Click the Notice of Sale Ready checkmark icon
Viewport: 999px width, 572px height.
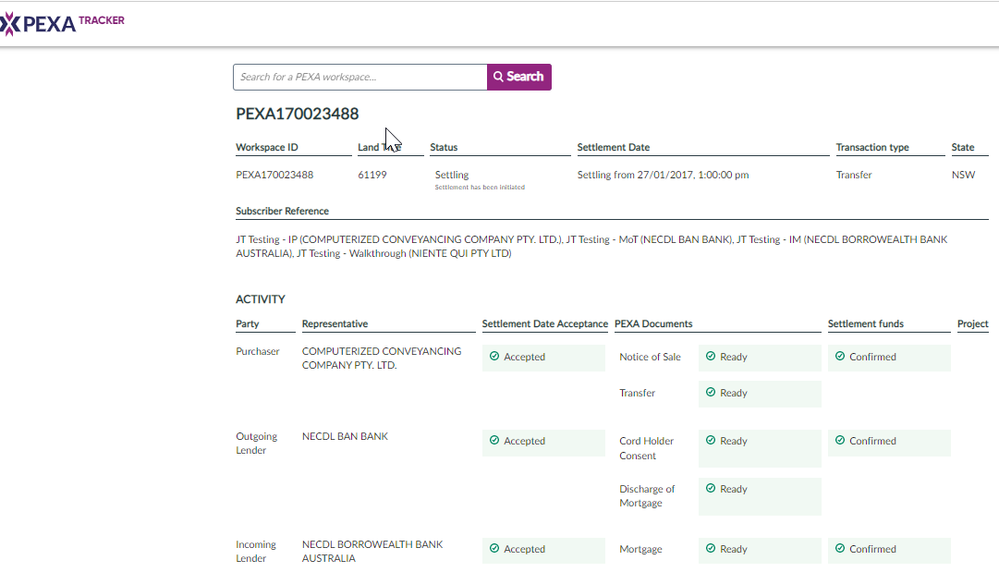pos(710,357)
